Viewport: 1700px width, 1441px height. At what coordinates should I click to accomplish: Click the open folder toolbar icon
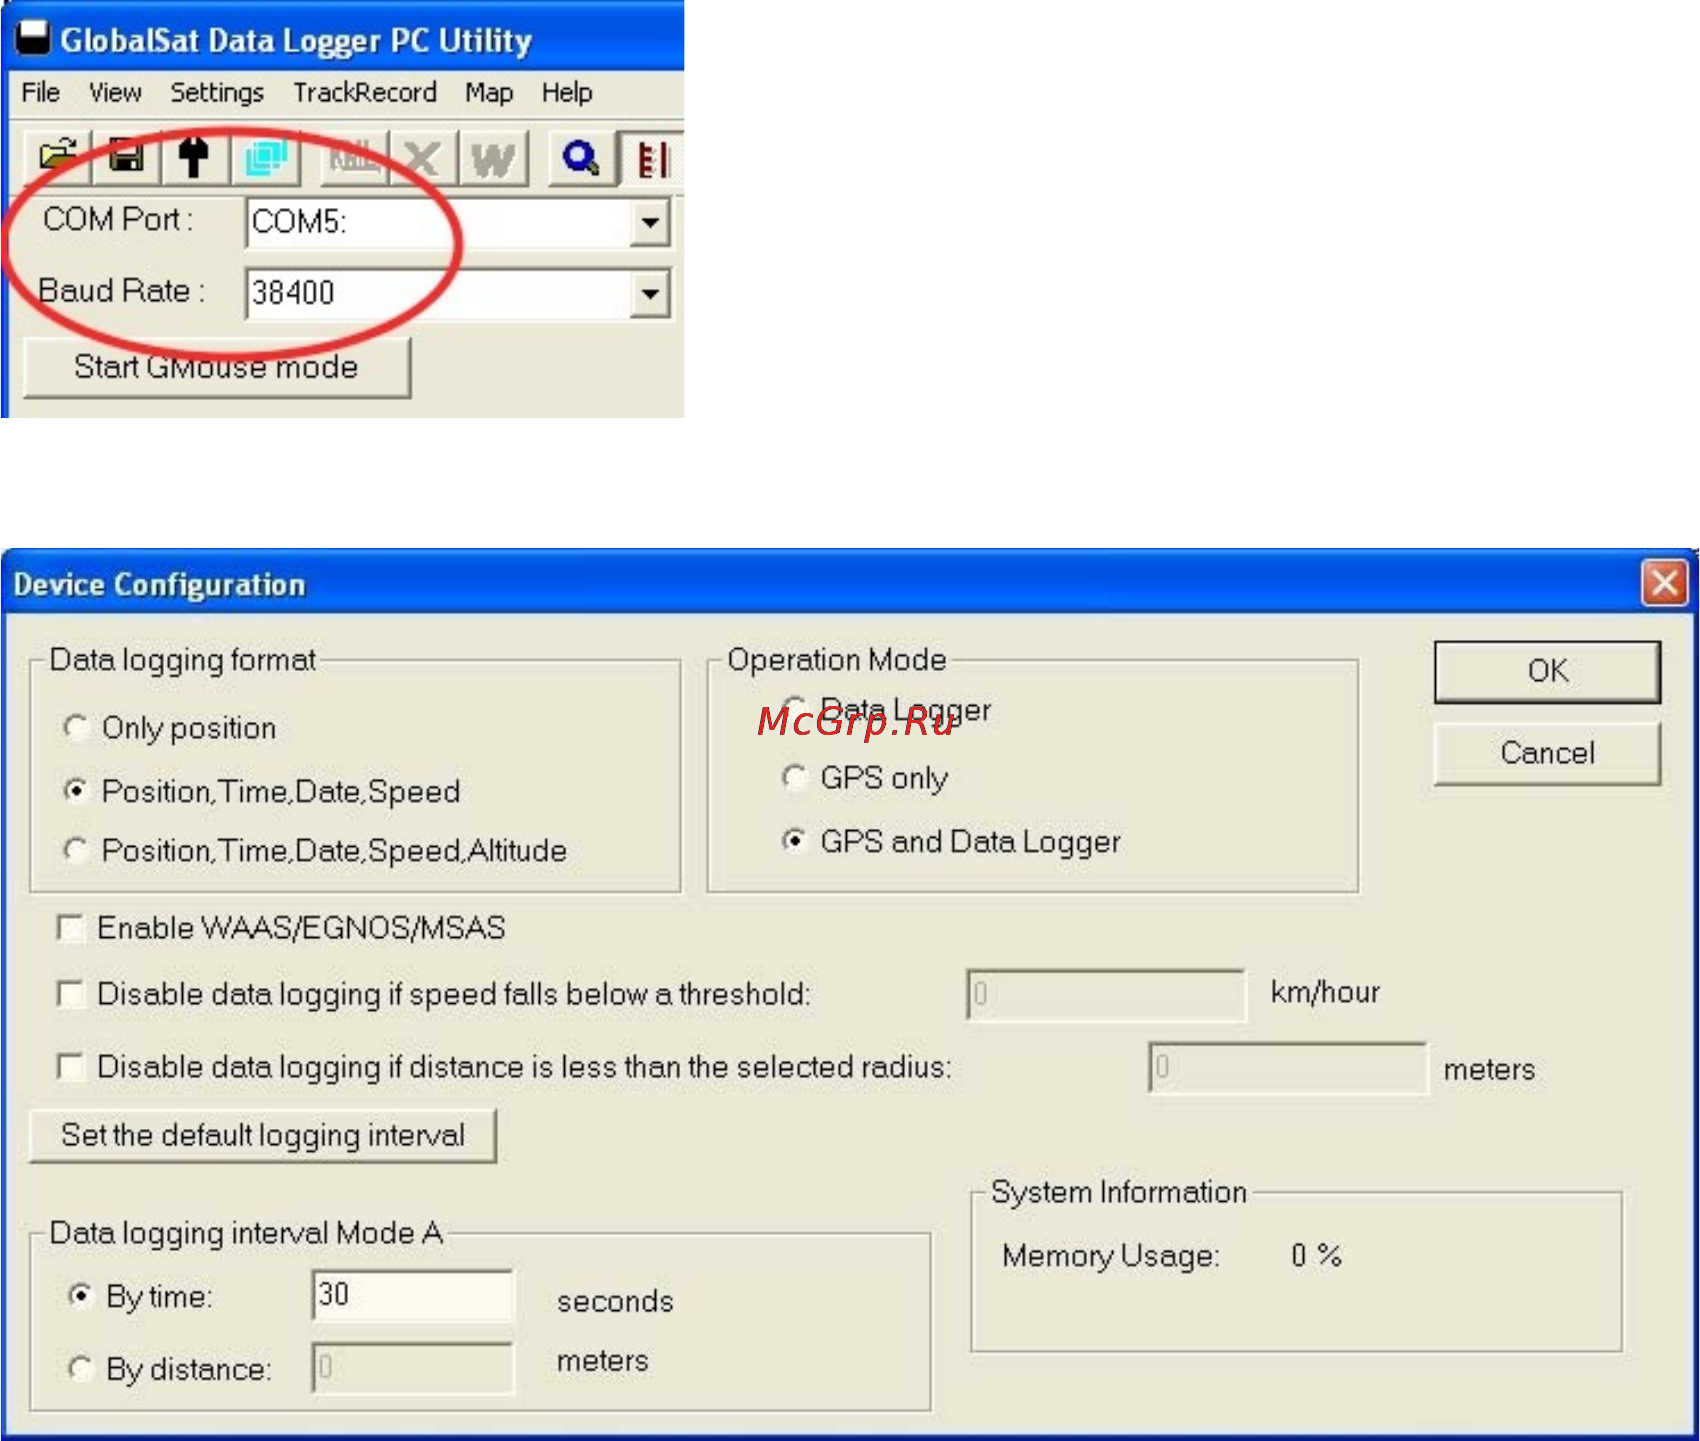point(57,157)
